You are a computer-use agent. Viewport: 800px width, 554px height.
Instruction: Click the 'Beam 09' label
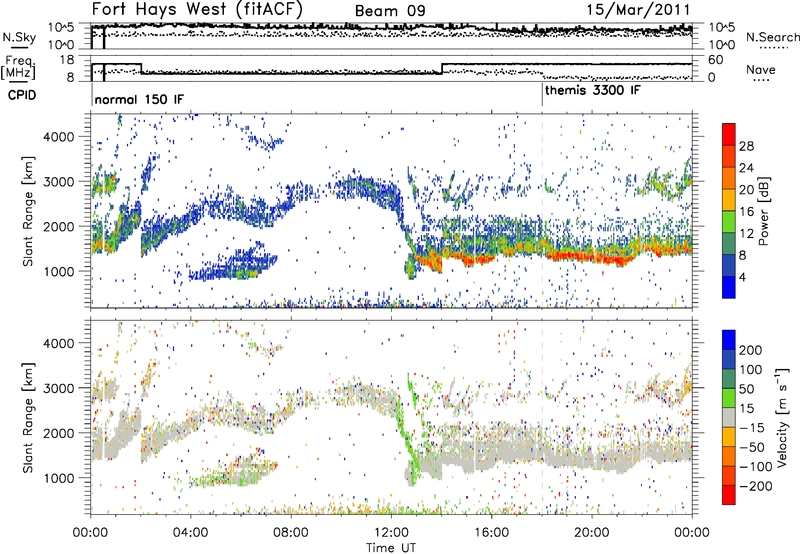pyautogui.click(x=390, y=11)
